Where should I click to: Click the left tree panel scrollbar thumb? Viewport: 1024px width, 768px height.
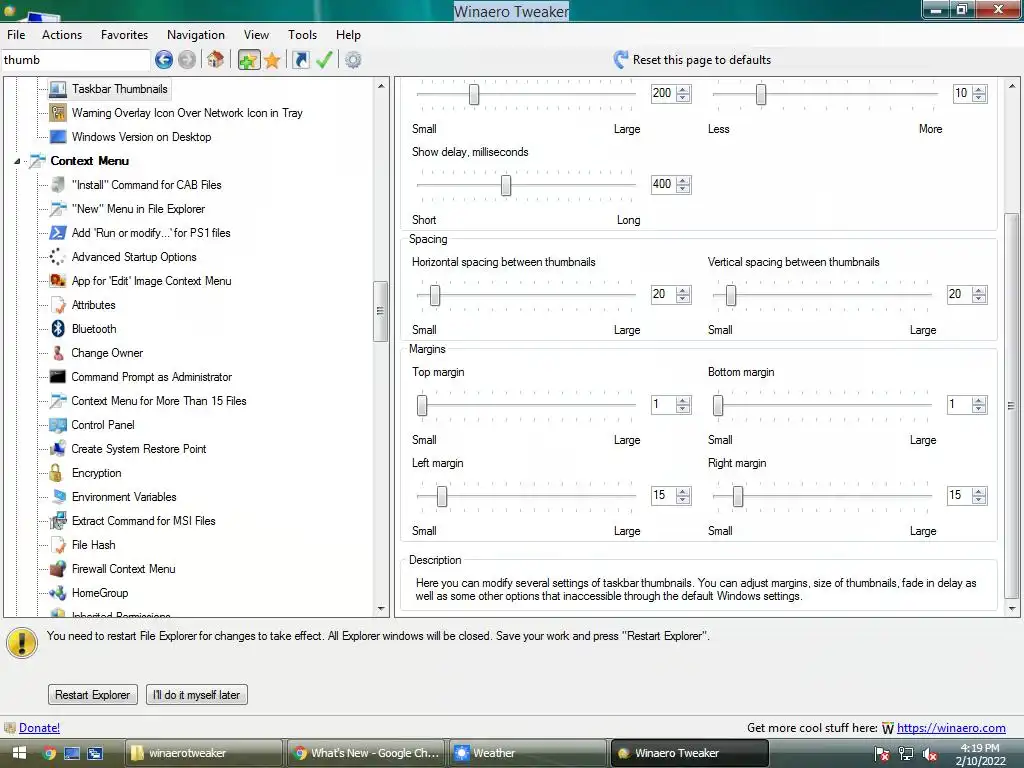tap(381, 311)
